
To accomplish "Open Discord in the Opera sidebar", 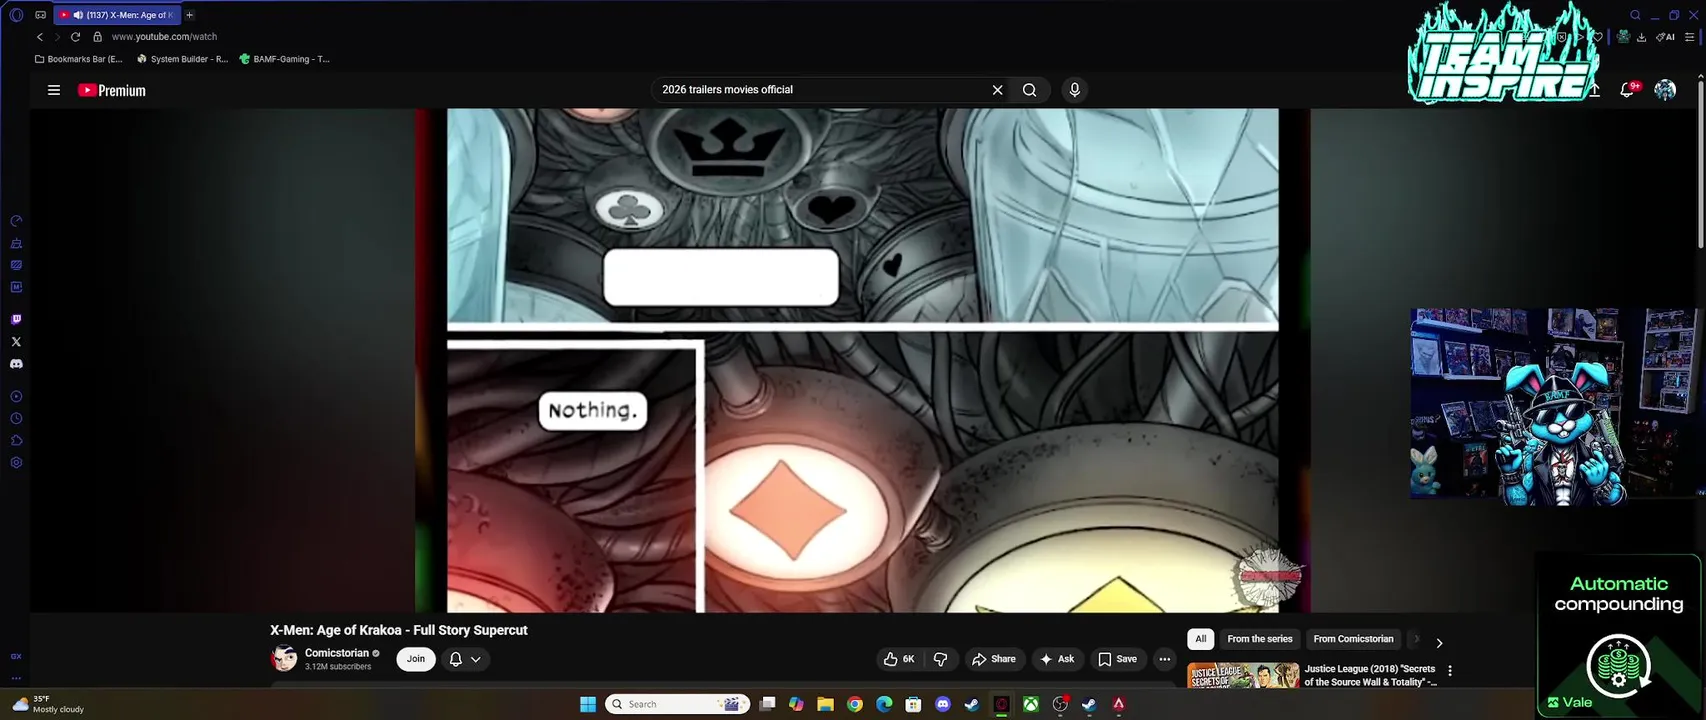I will pyautogui.click(x=16, y=364).
